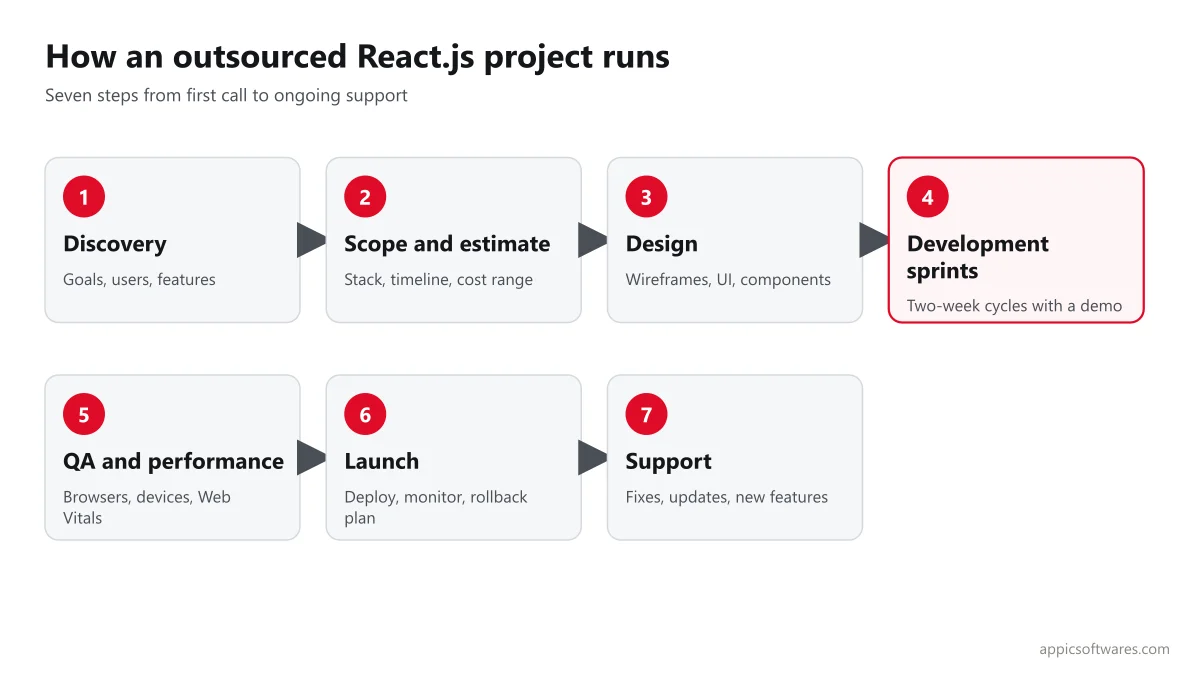Click "Deploy, monitor, rollback plan" text
Viewport: 1200px width, 675px height.
pyautogui.click(x=436, y=507)
